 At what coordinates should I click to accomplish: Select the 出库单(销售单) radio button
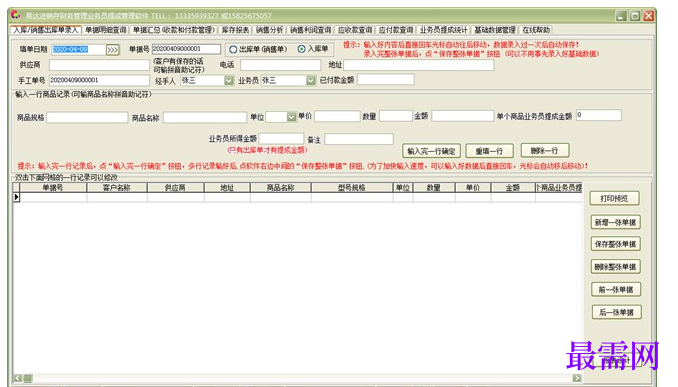click(233, 49)
